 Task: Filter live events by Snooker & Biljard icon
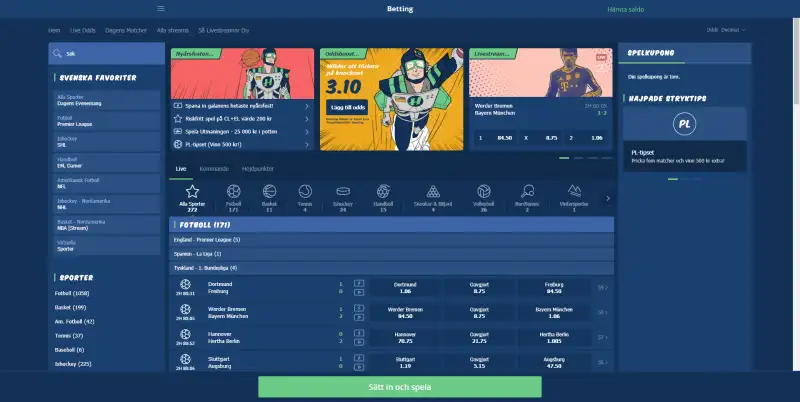point(433,191)
